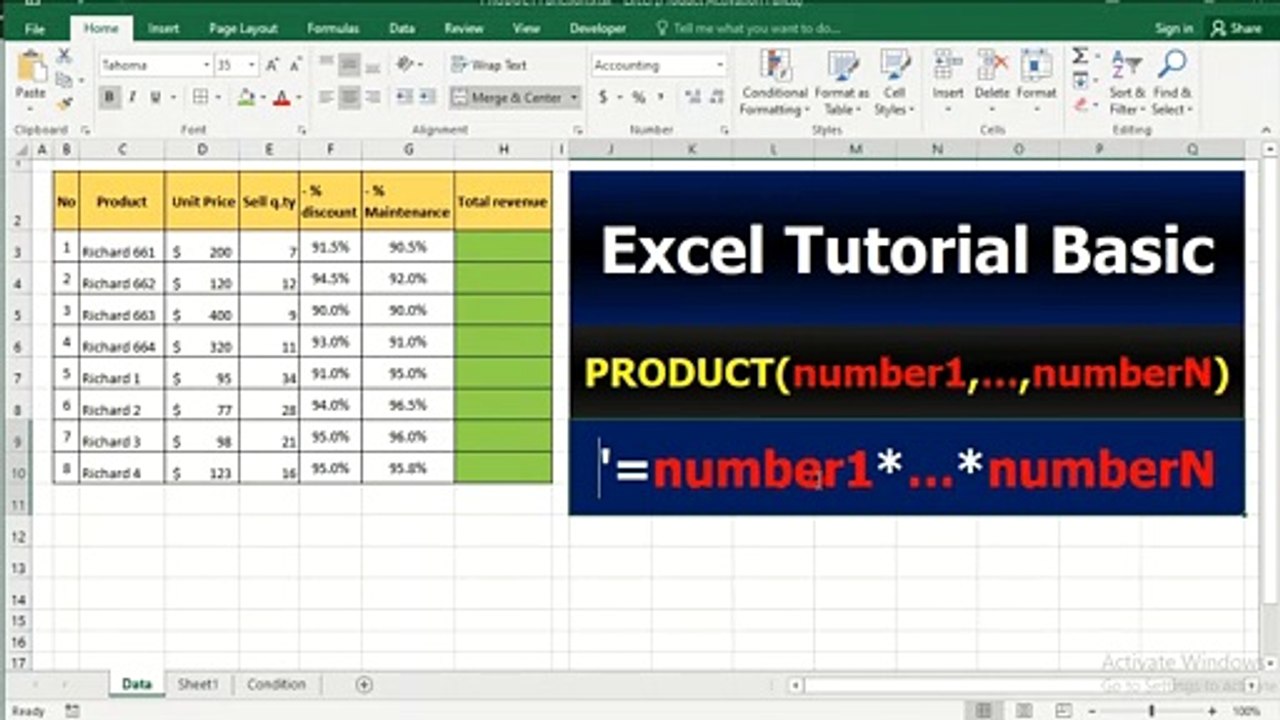Apply the Fill Color bucket
Screen dimensions: 1280x720
click(246, 97)
